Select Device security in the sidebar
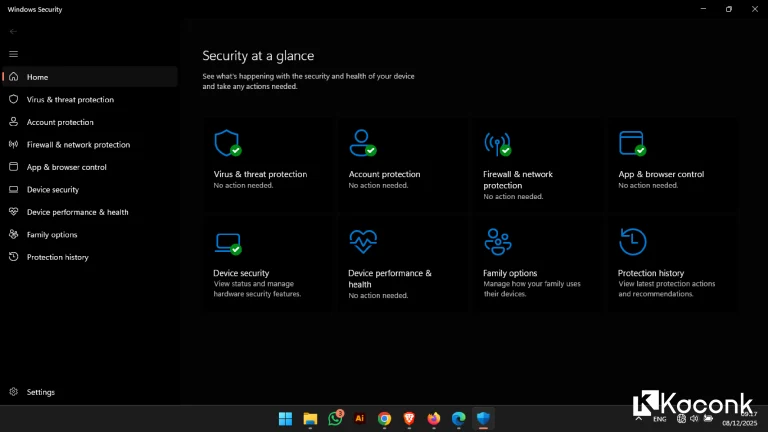 click(x=90, y=190)
